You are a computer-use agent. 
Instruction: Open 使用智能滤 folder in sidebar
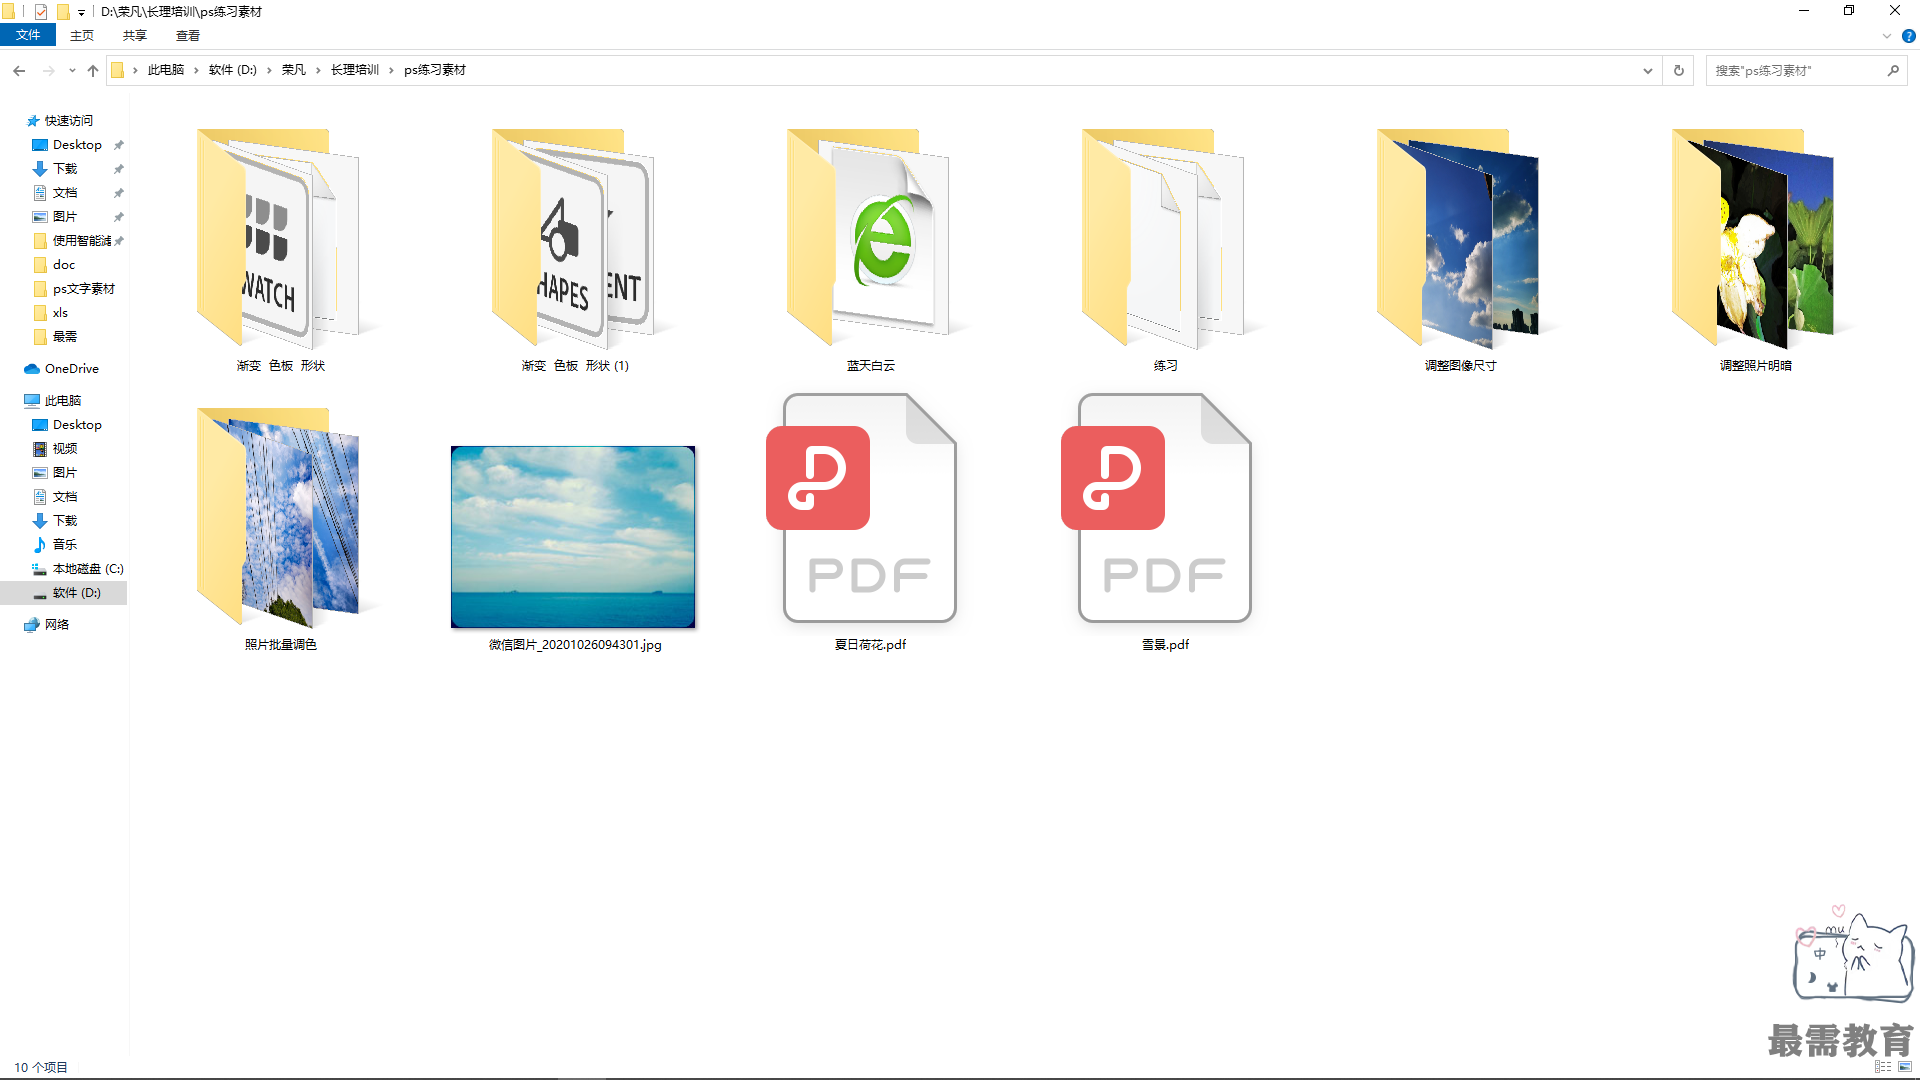(82, 241)
